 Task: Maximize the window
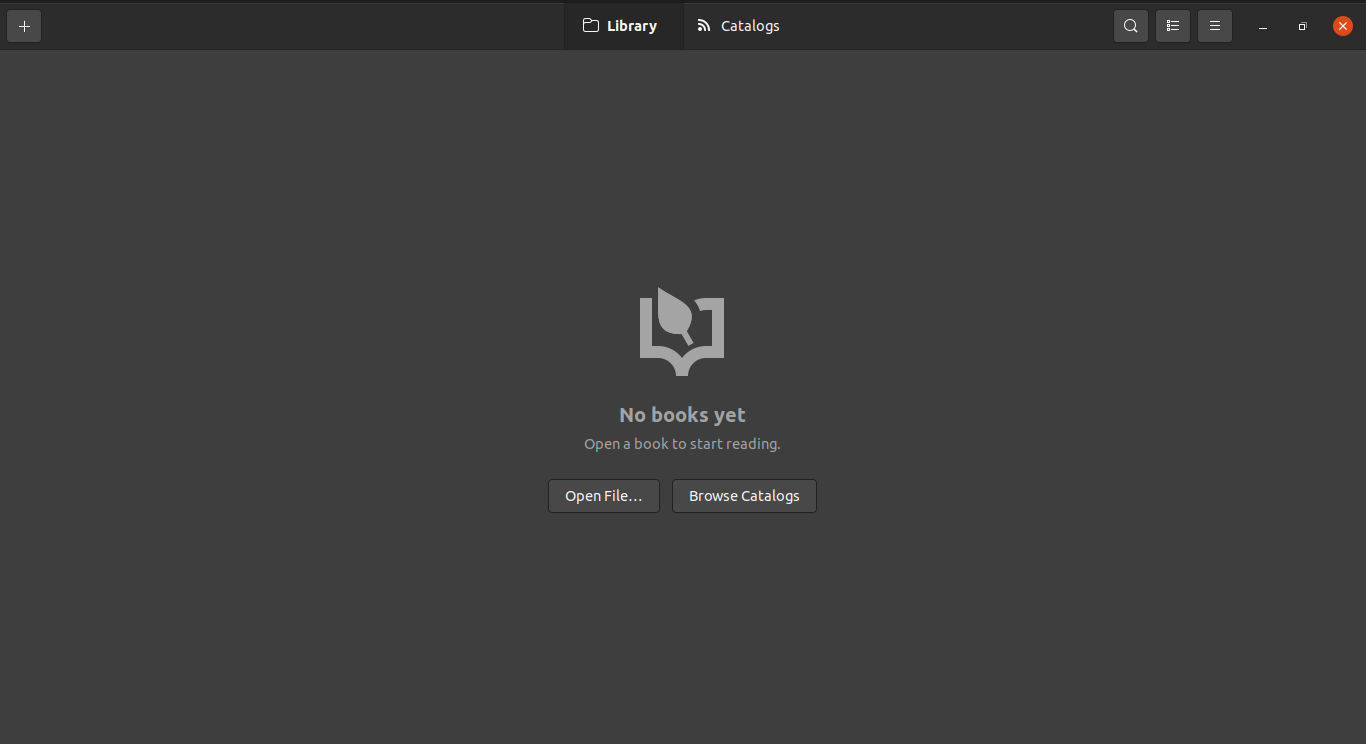(x=1302, y=27)
